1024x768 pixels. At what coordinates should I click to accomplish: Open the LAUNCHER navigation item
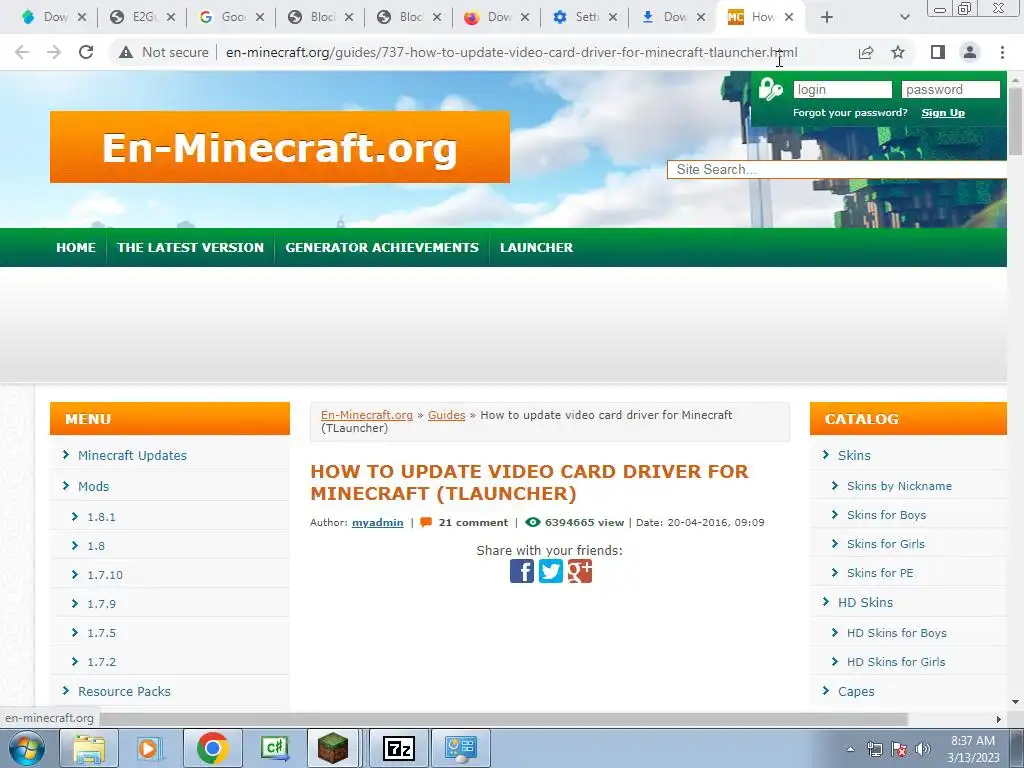537,248
